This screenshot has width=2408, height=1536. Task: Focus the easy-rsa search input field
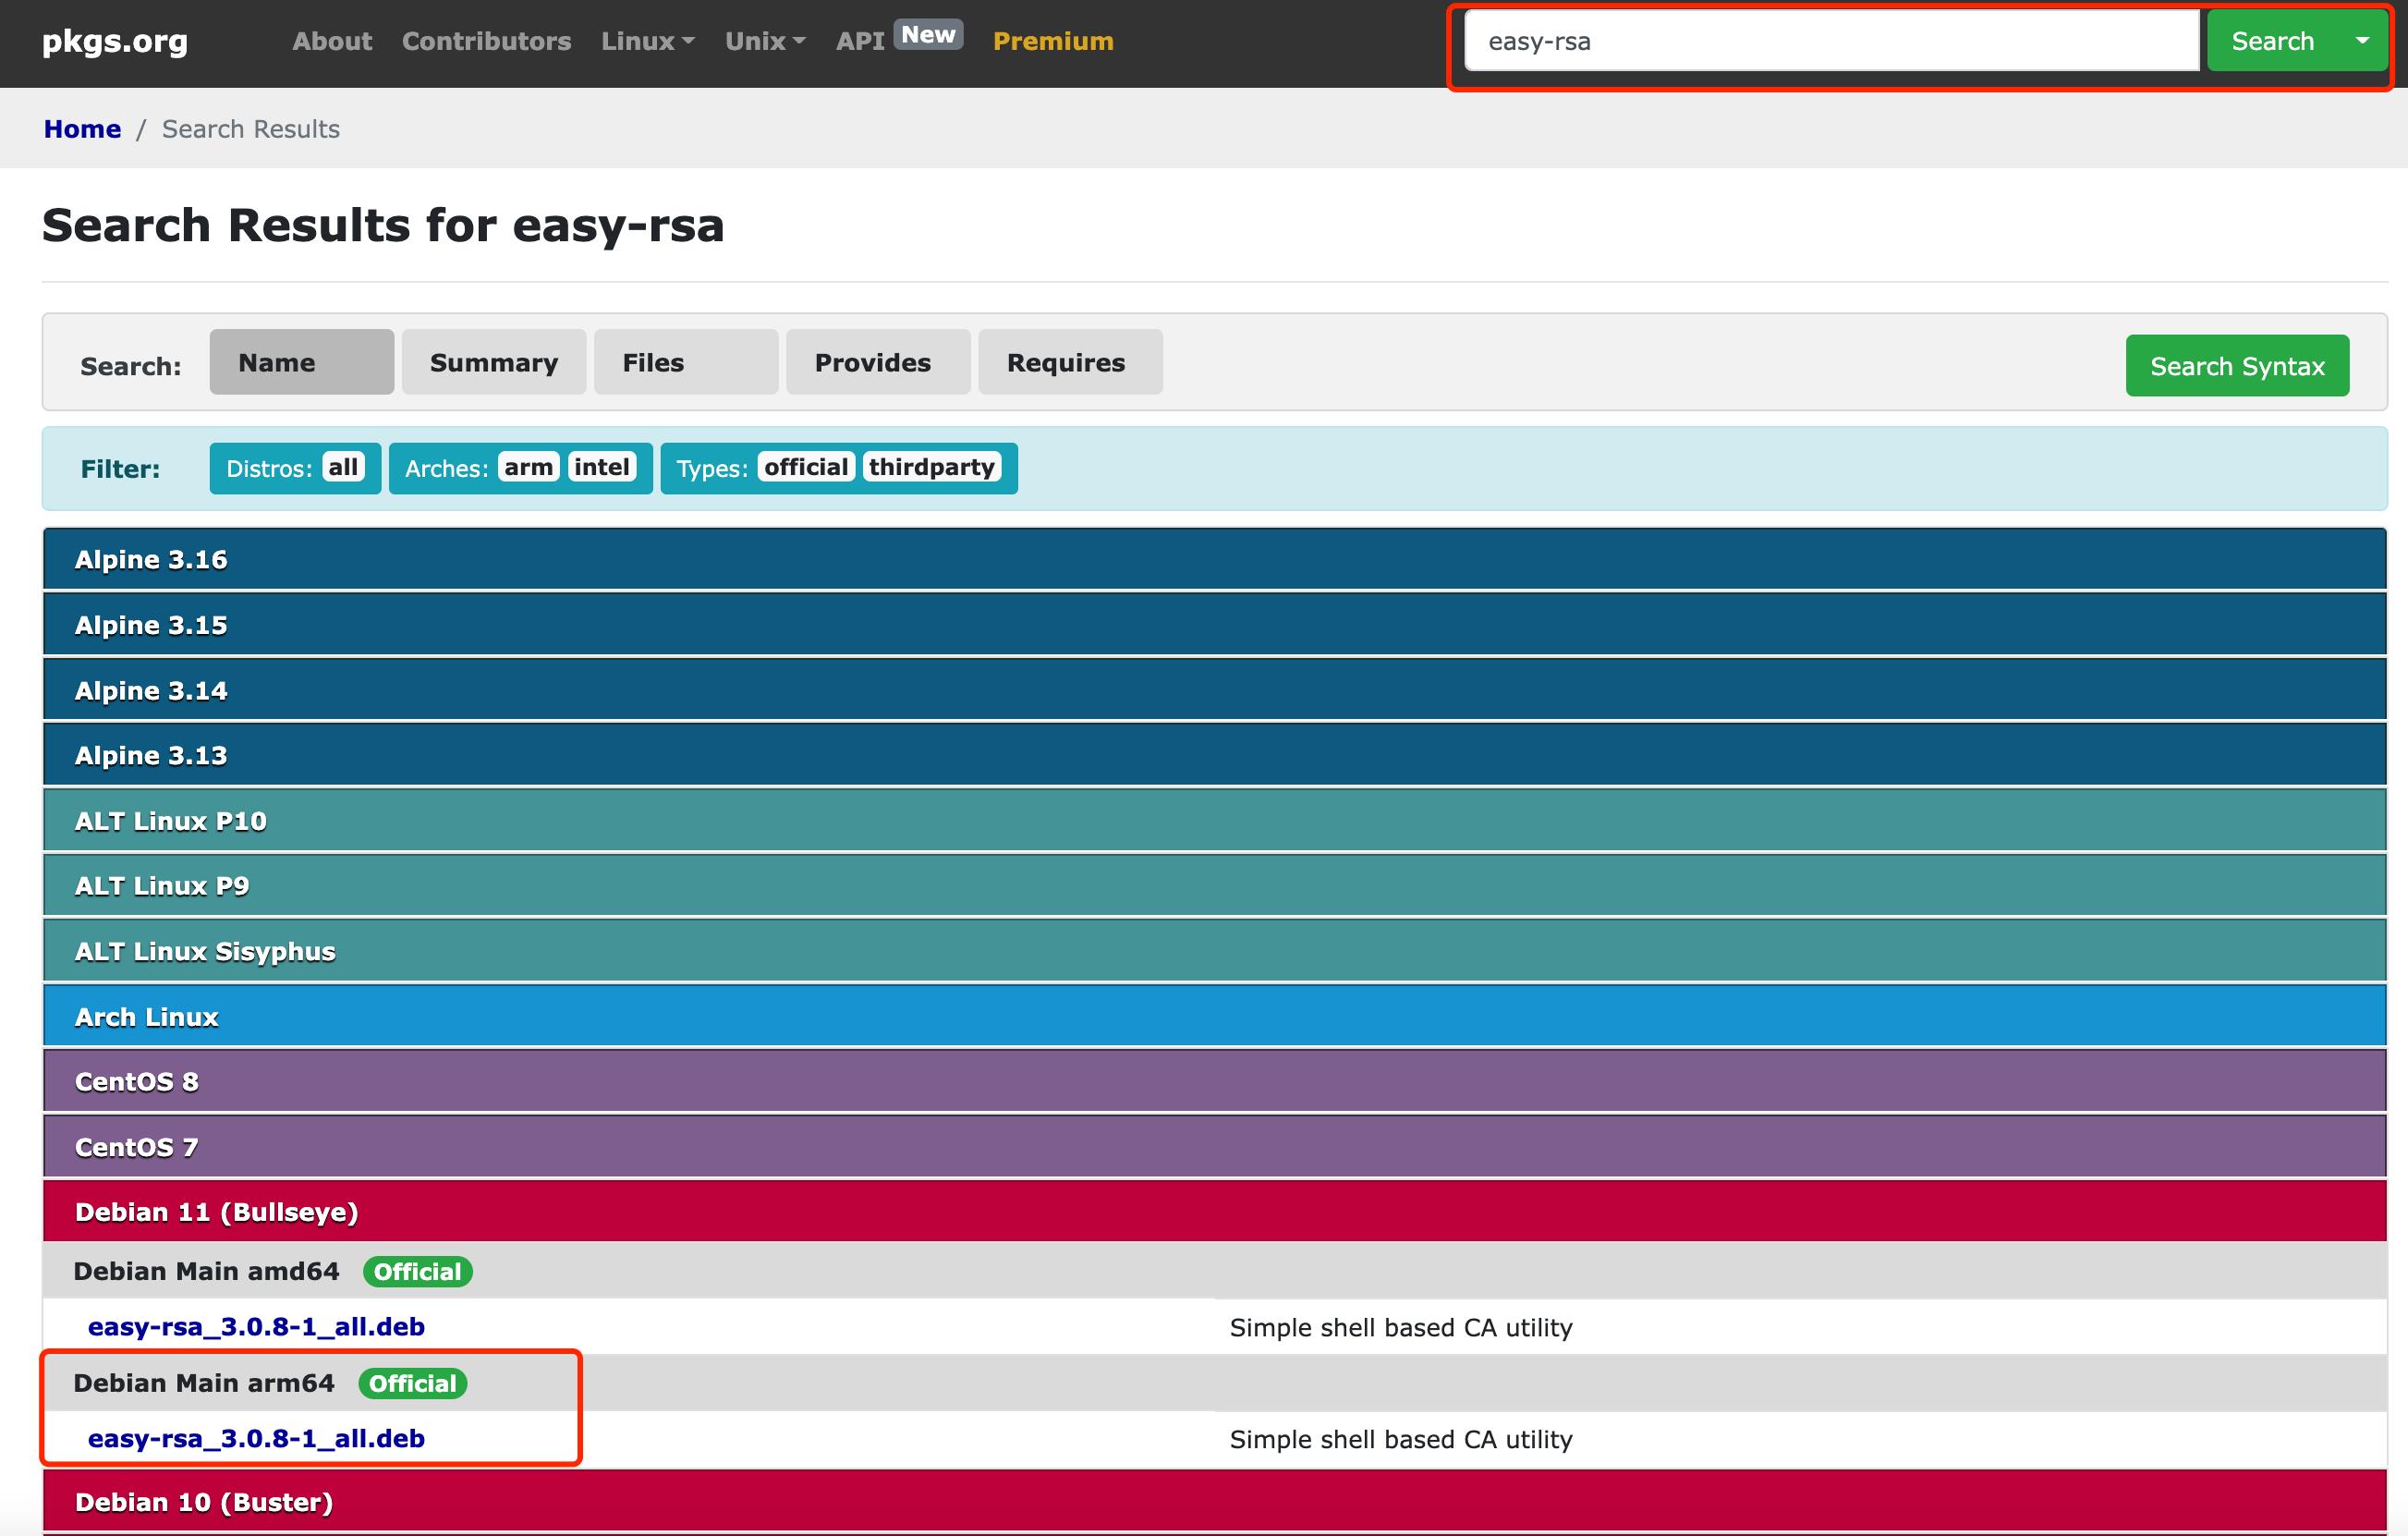(x=1830, y=41)
